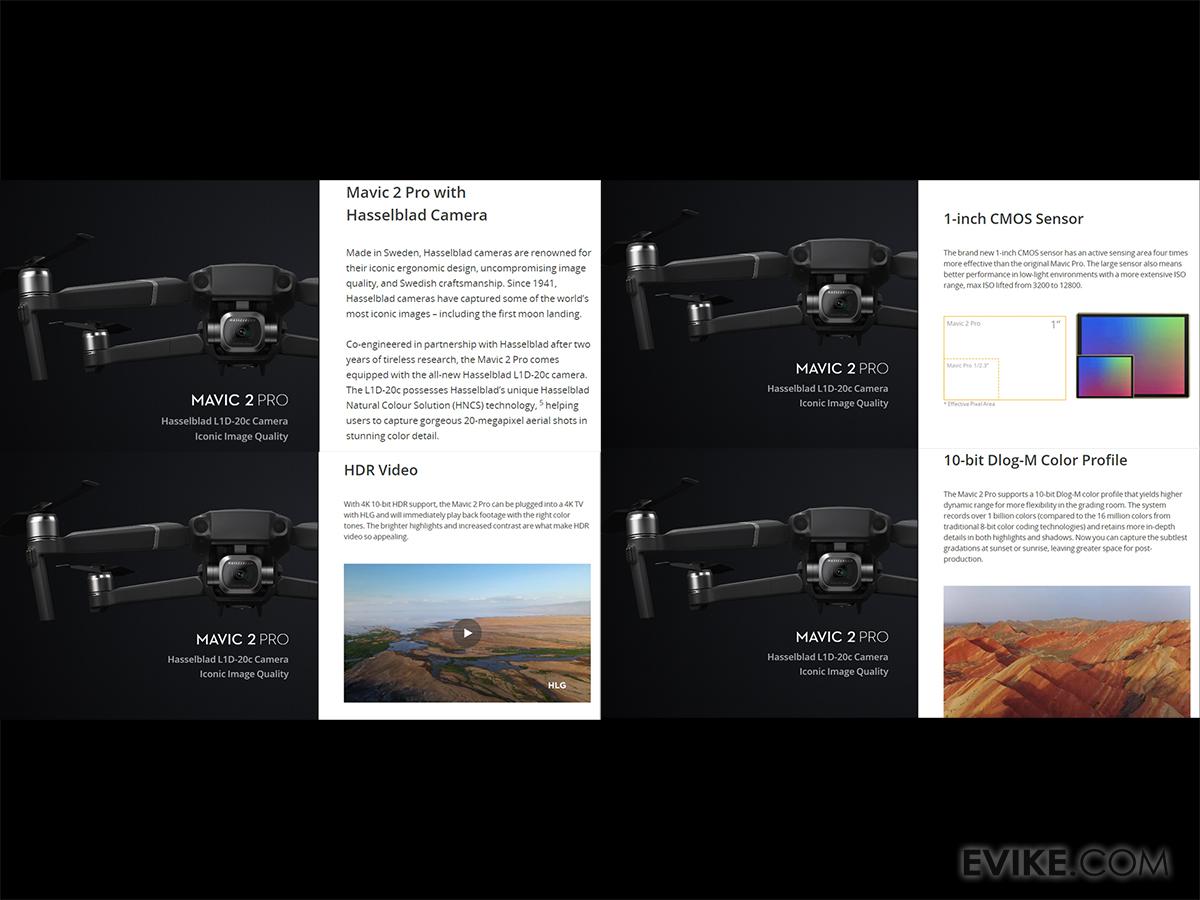This screenshot has width=1200, height=900.
Task: Click the superscript footnote 5 after HNCS technology
Action: [542, 403]
